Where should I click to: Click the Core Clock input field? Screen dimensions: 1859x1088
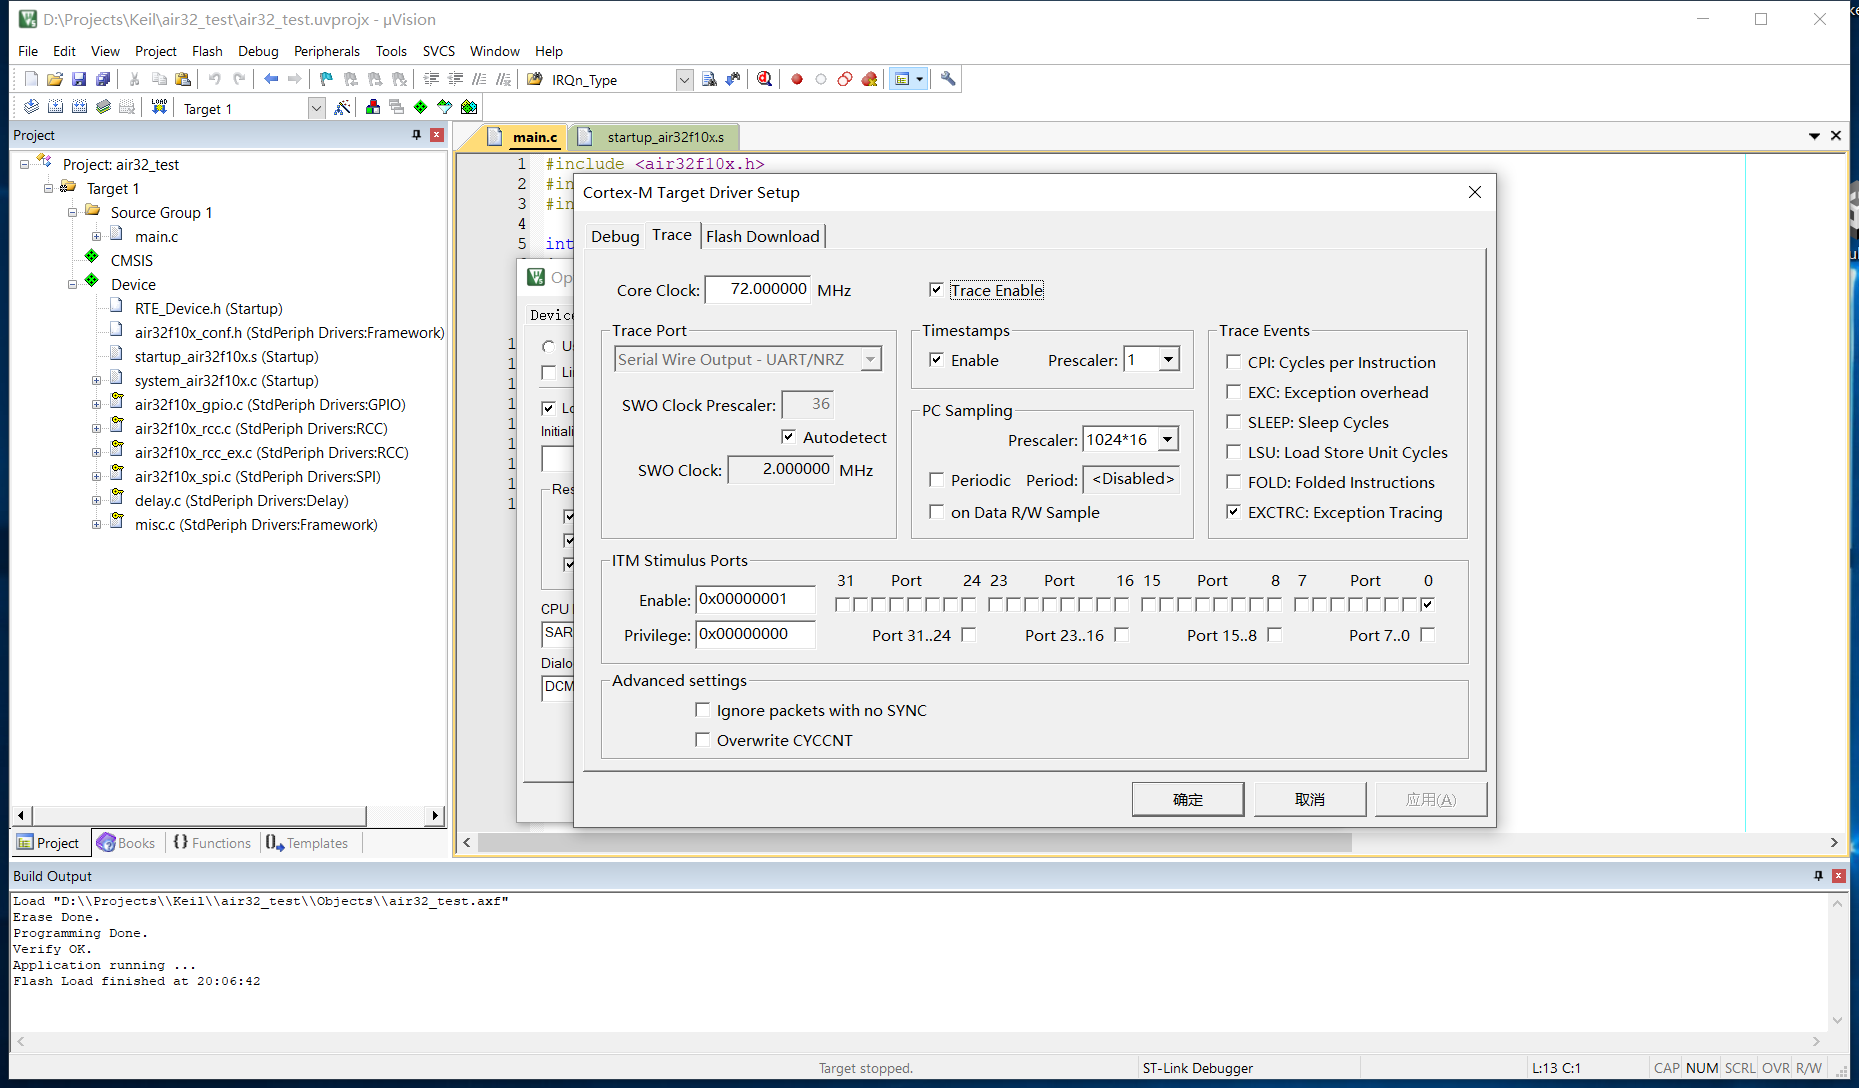757,290
